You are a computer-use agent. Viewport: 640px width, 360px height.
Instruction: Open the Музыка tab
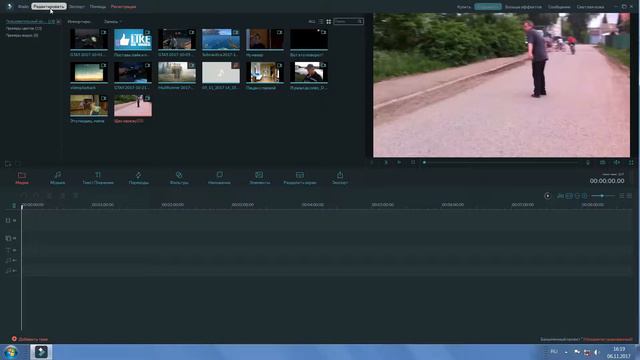pos(58,178)
